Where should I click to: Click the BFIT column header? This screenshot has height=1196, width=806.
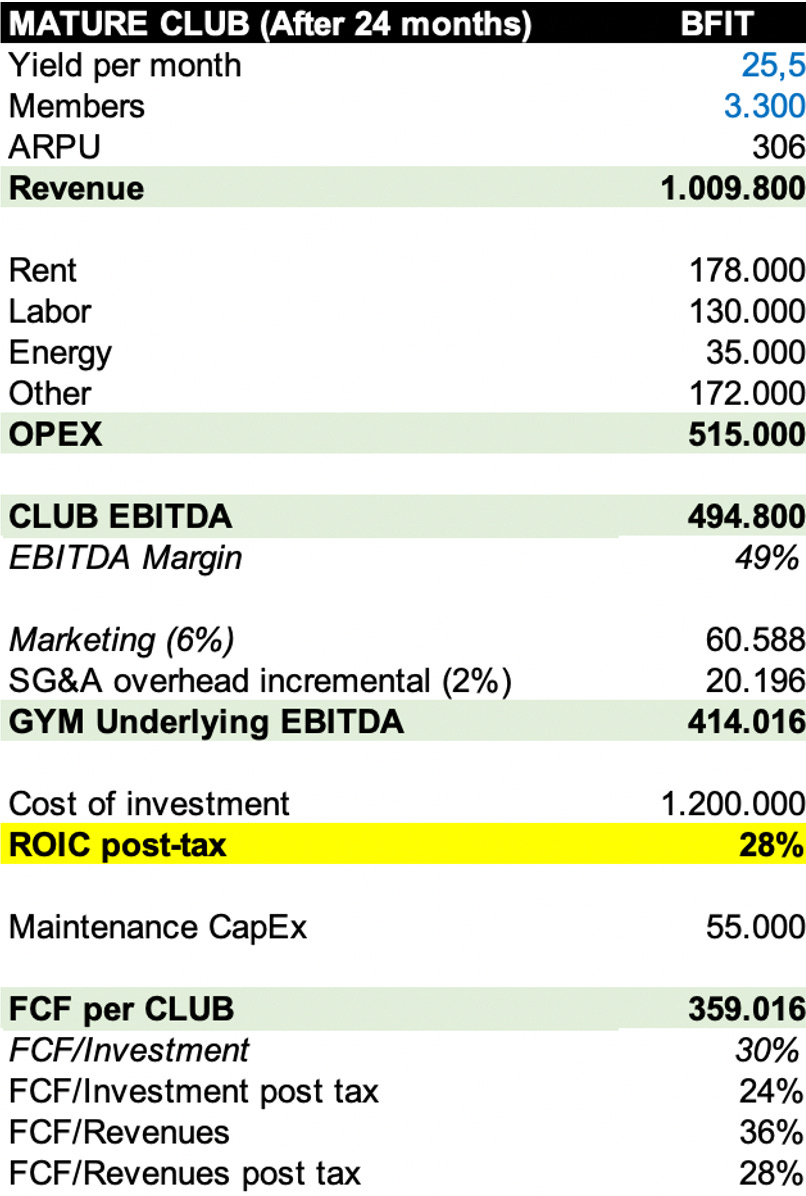[x=716, y=24]
